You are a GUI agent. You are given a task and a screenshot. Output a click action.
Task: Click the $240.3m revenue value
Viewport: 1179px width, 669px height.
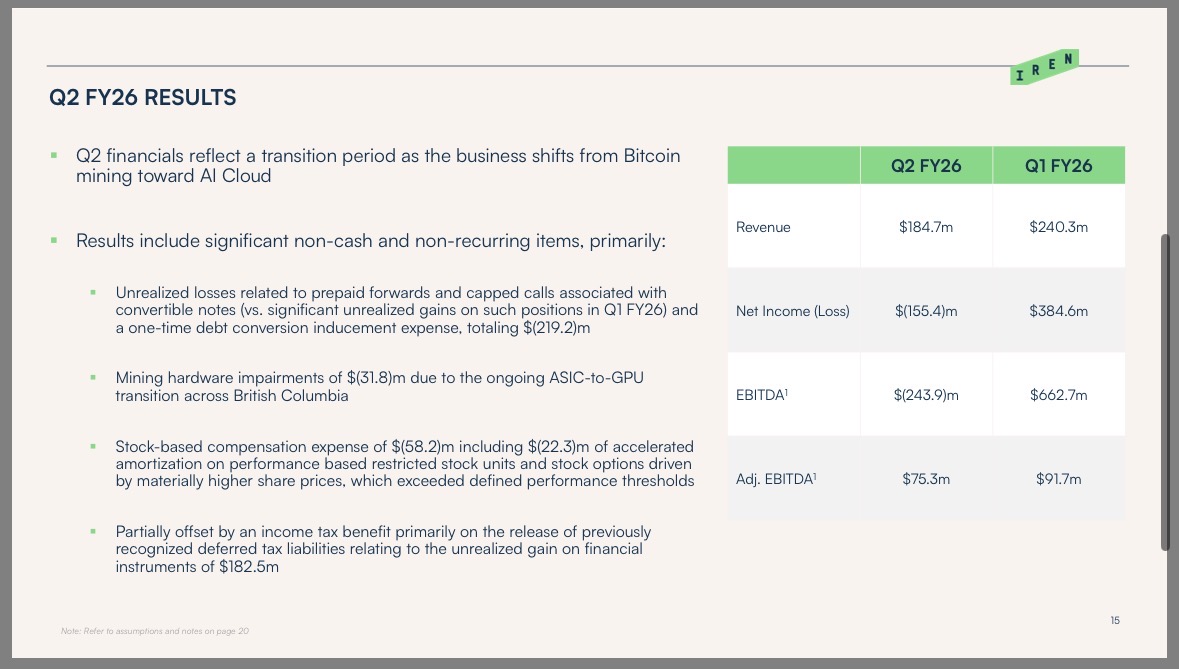pos(1058,227)
